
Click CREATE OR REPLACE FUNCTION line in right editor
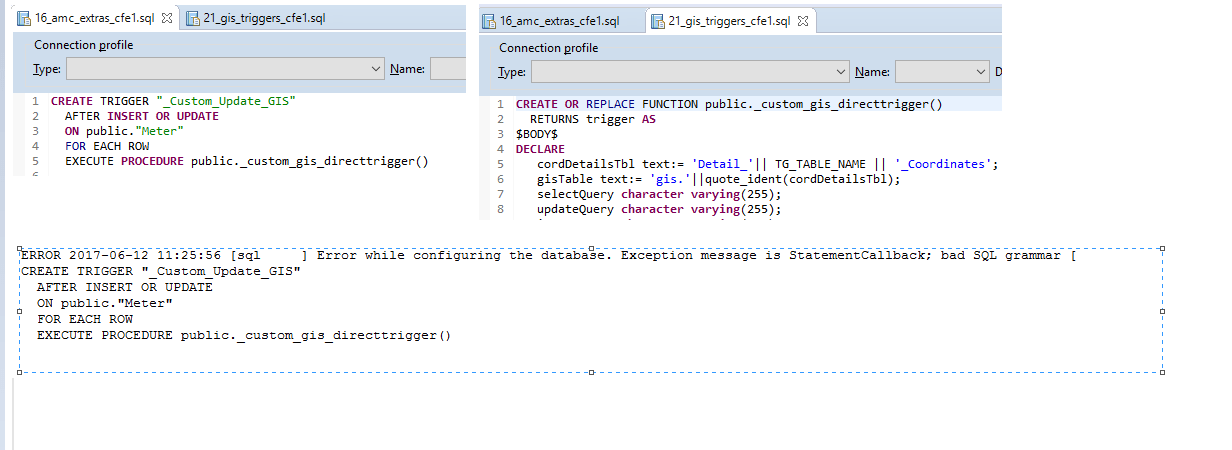729,104
